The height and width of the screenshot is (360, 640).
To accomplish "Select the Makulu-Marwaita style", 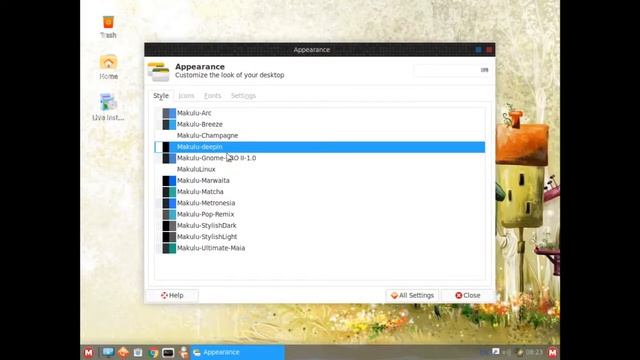I will [x=320, y=180].
